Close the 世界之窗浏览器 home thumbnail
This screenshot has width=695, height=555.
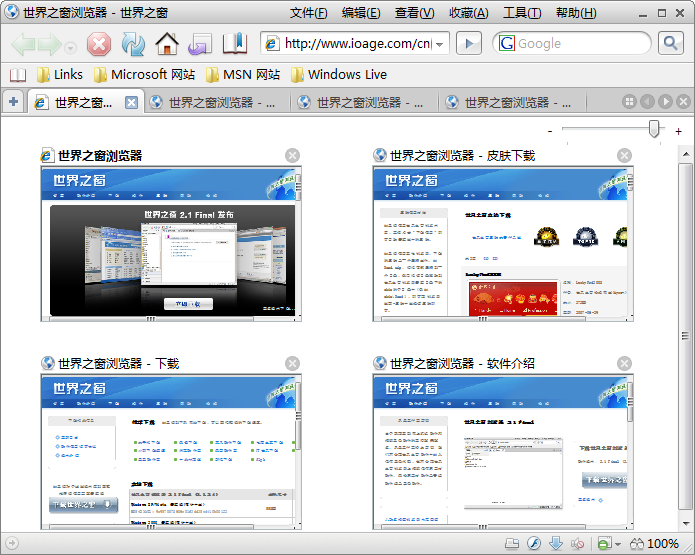(292, 156)
